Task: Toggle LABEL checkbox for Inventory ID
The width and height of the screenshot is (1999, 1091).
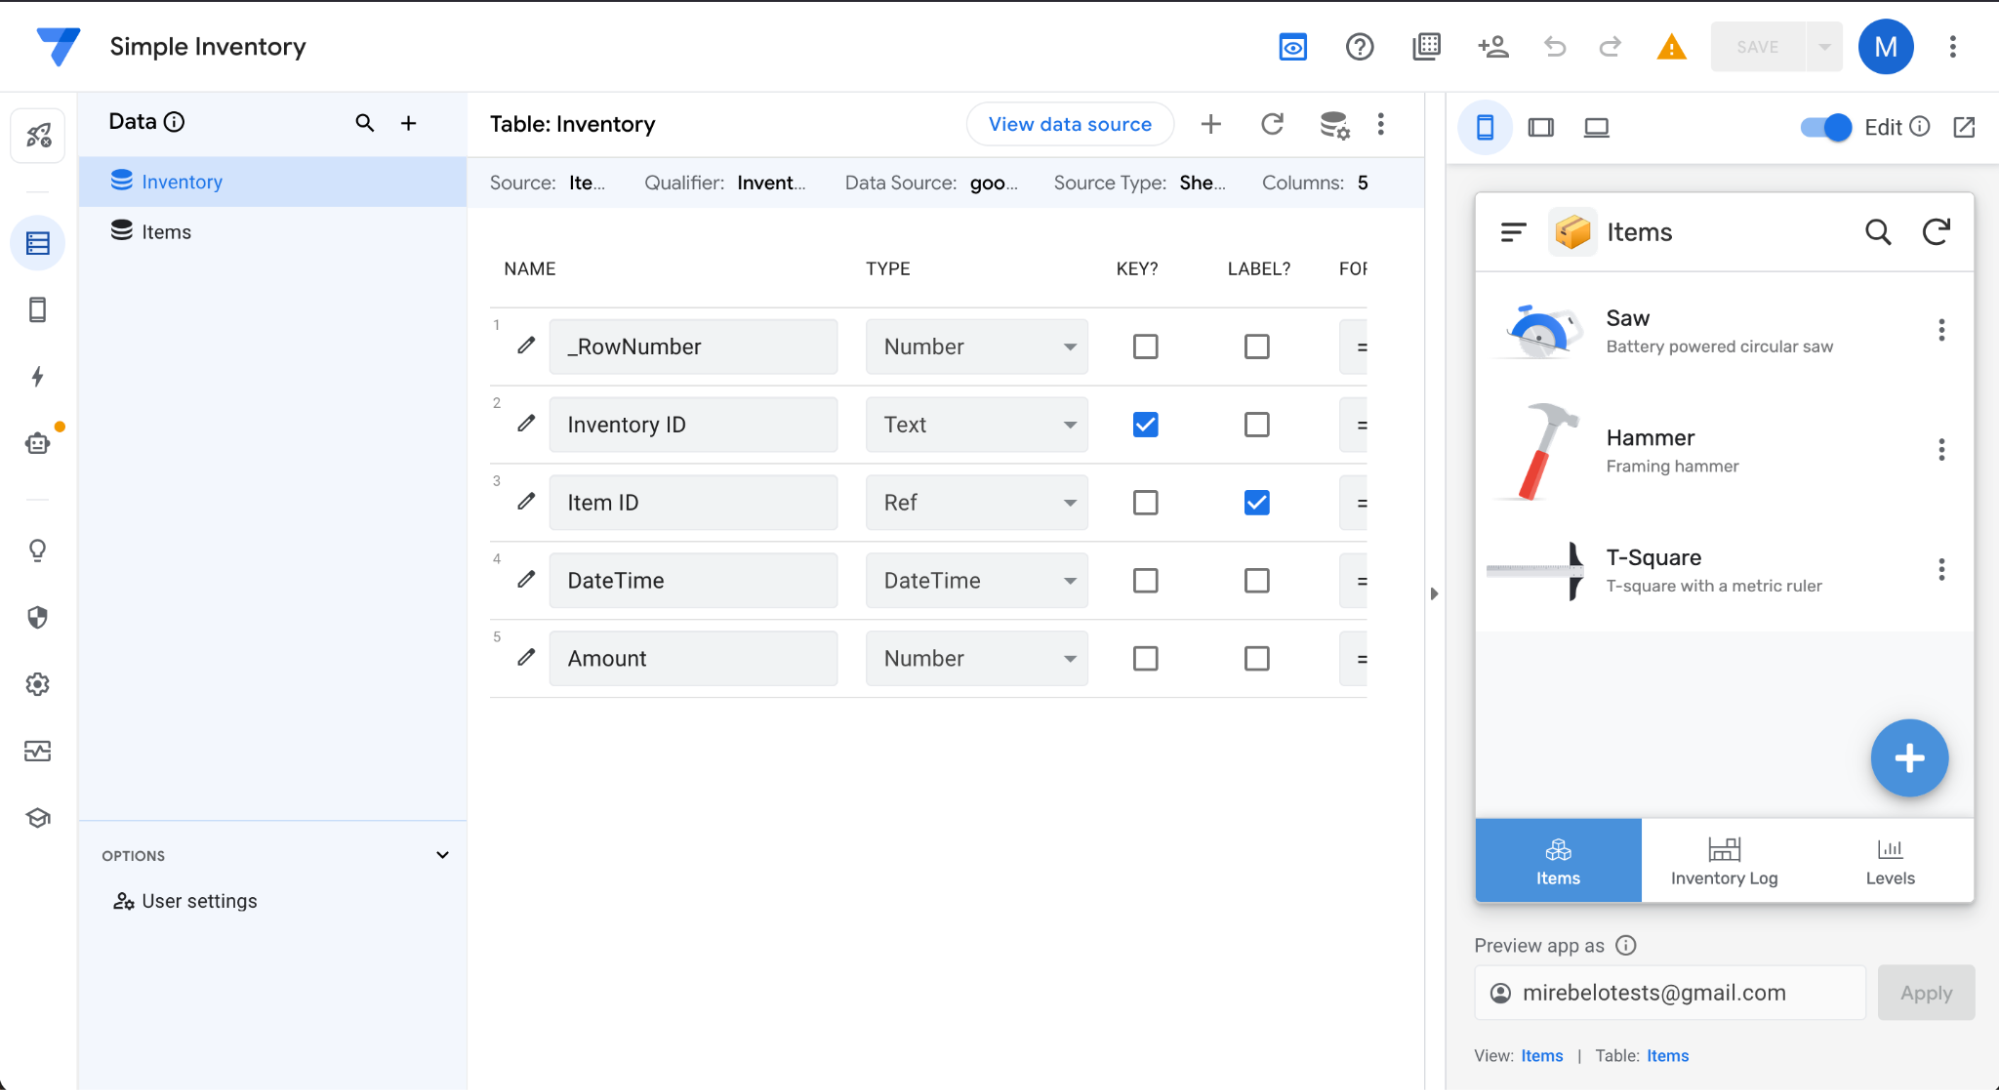Action: click(1257, 424)
